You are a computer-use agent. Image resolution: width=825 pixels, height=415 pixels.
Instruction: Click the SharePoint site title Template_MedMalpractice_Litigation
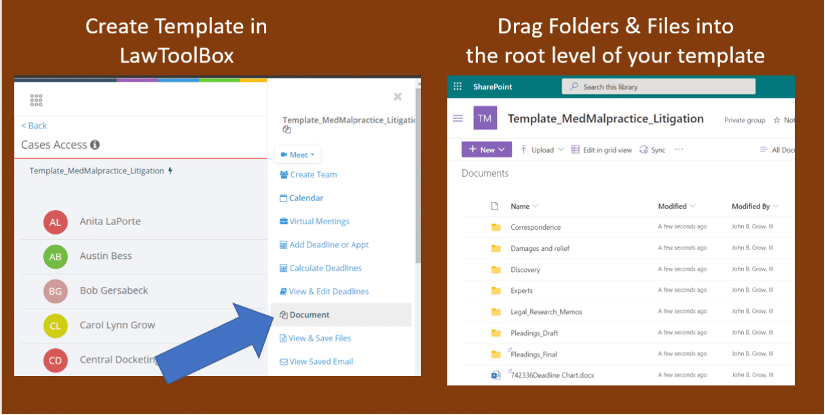click(x=606, y=119)
